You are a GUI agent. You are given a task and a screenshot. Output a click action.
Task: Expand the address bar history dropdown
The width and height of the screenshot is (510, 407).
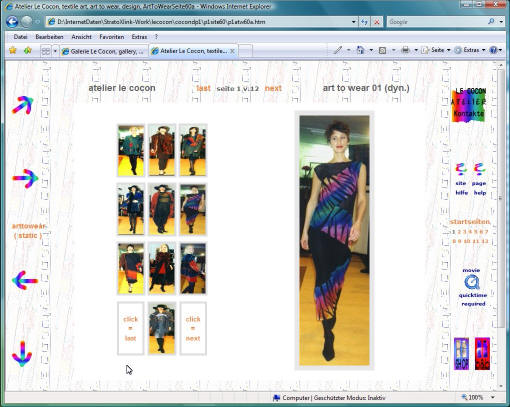pyautogui.click(x=354, y=22)
